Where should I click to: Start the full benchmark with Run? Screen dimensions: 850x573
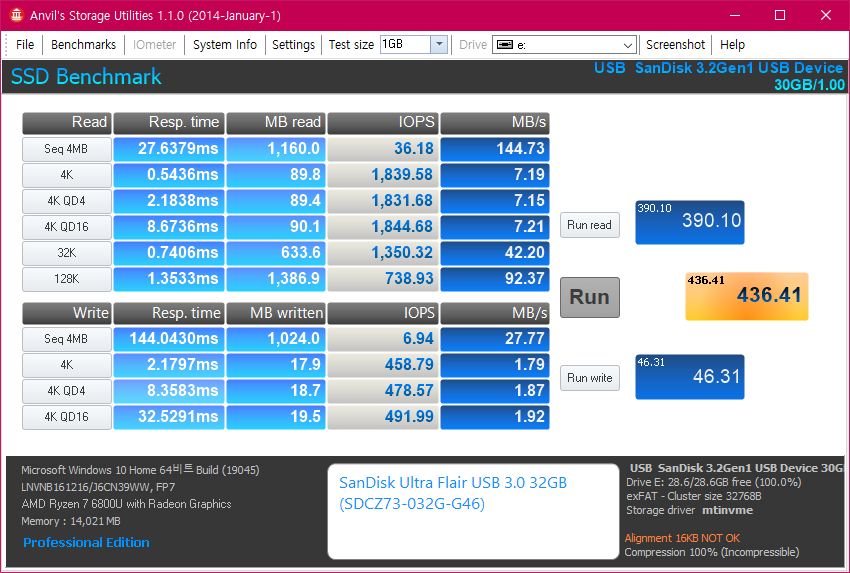pos(589,297)
